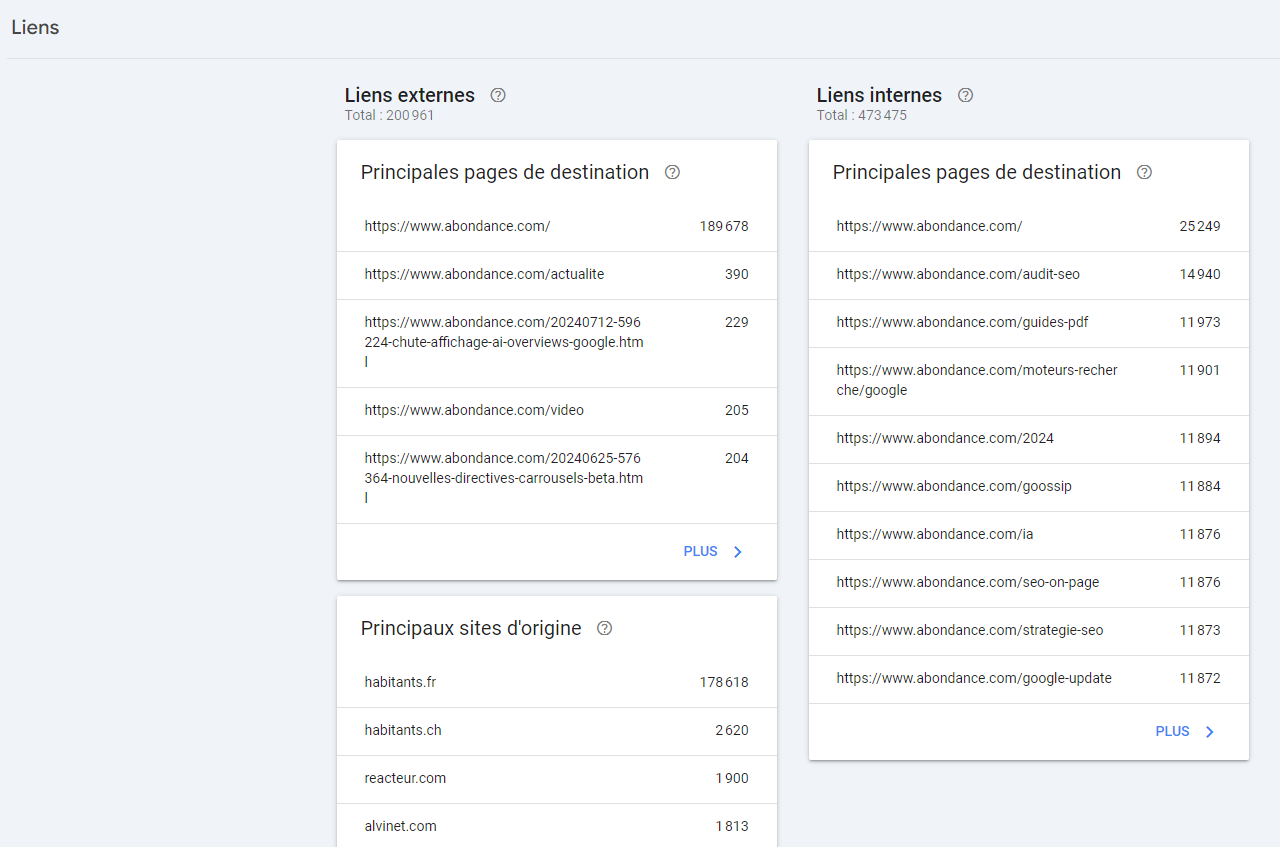Viewport: 1280px width, 847px height.
Task: Open help for external Principales pages de destination
Action: pos(672,172)
